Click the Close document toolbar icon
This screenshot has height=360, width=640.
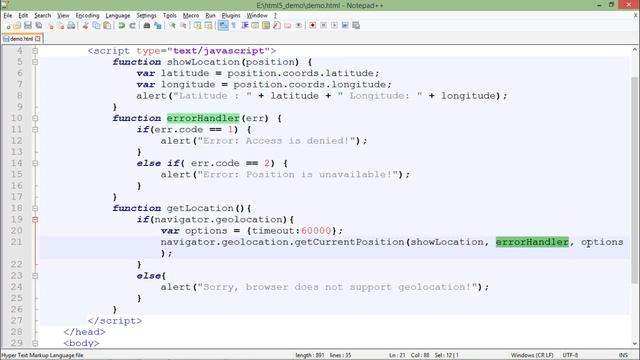(50, 26)
